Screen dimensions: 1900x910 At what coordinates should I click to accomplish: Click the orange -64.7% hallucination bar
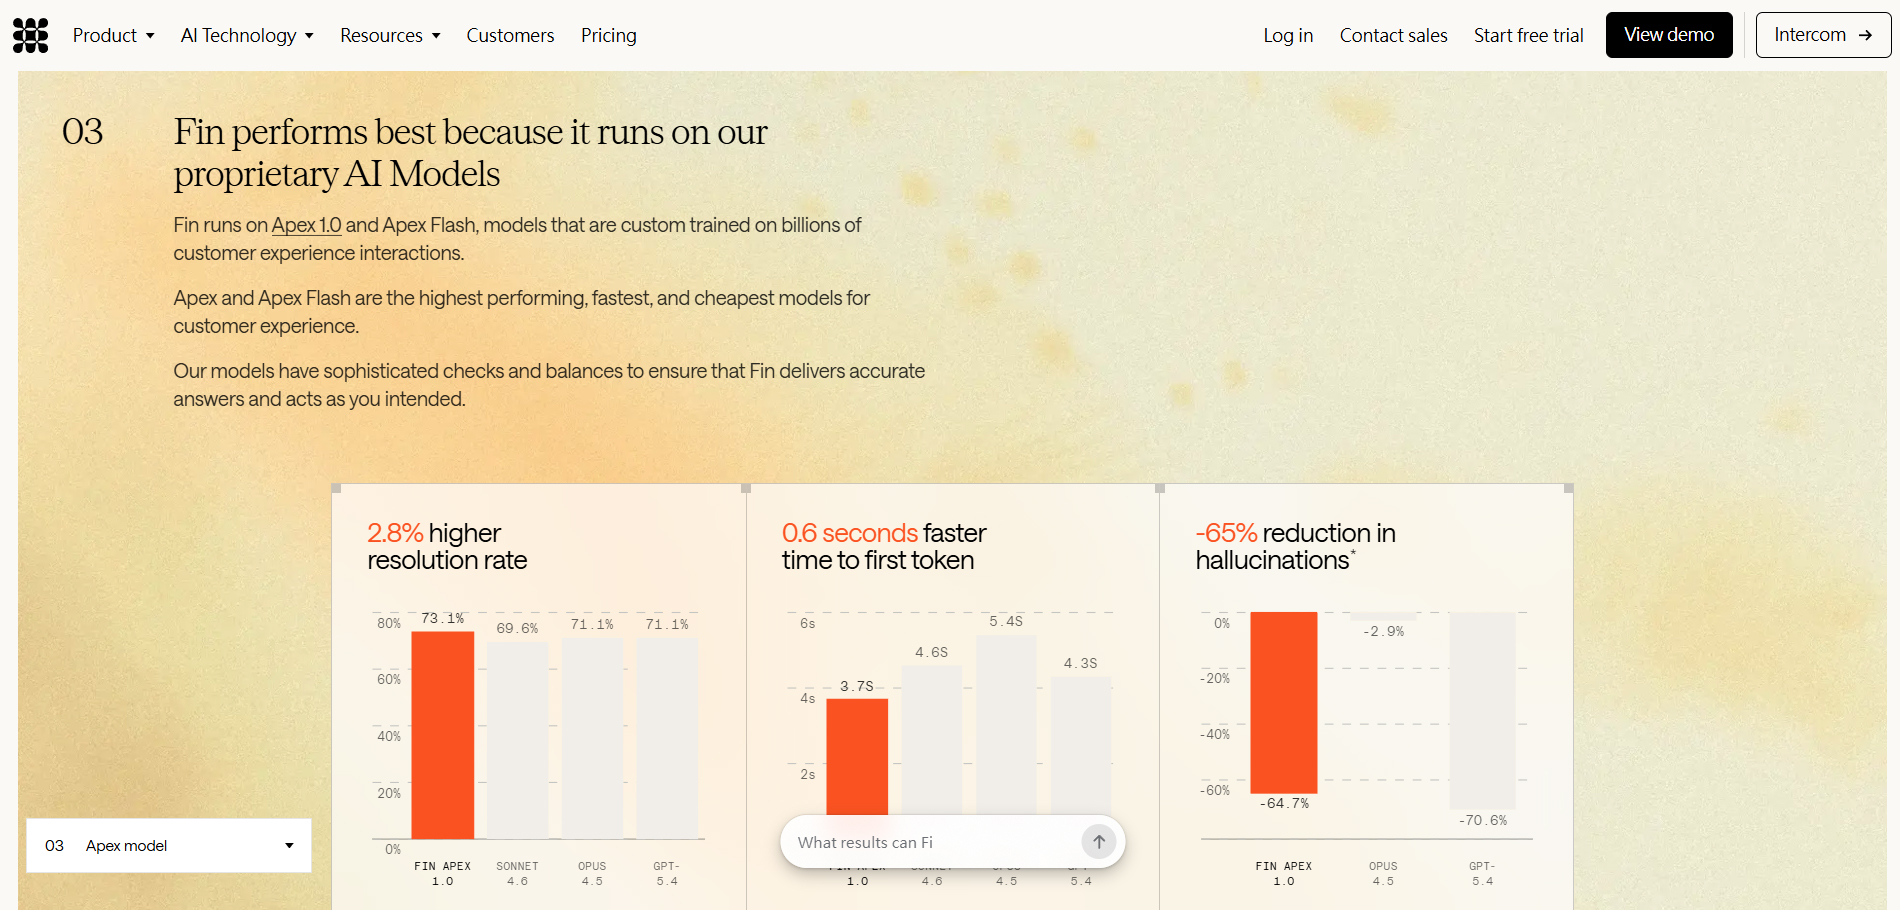click(1284, 702)
